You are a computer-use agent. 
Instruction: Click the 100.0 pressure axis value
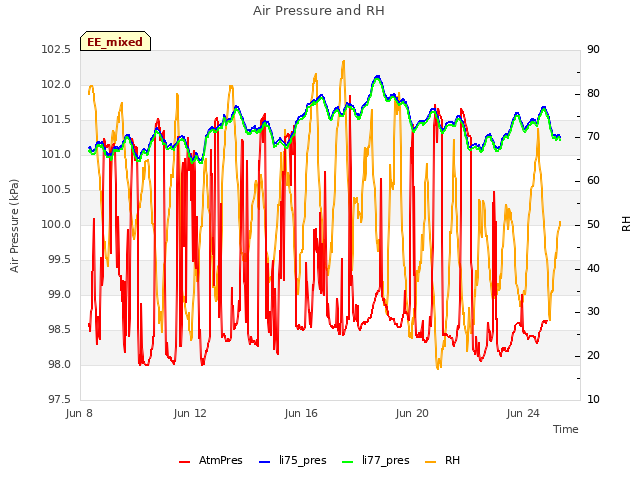(56, 224)
